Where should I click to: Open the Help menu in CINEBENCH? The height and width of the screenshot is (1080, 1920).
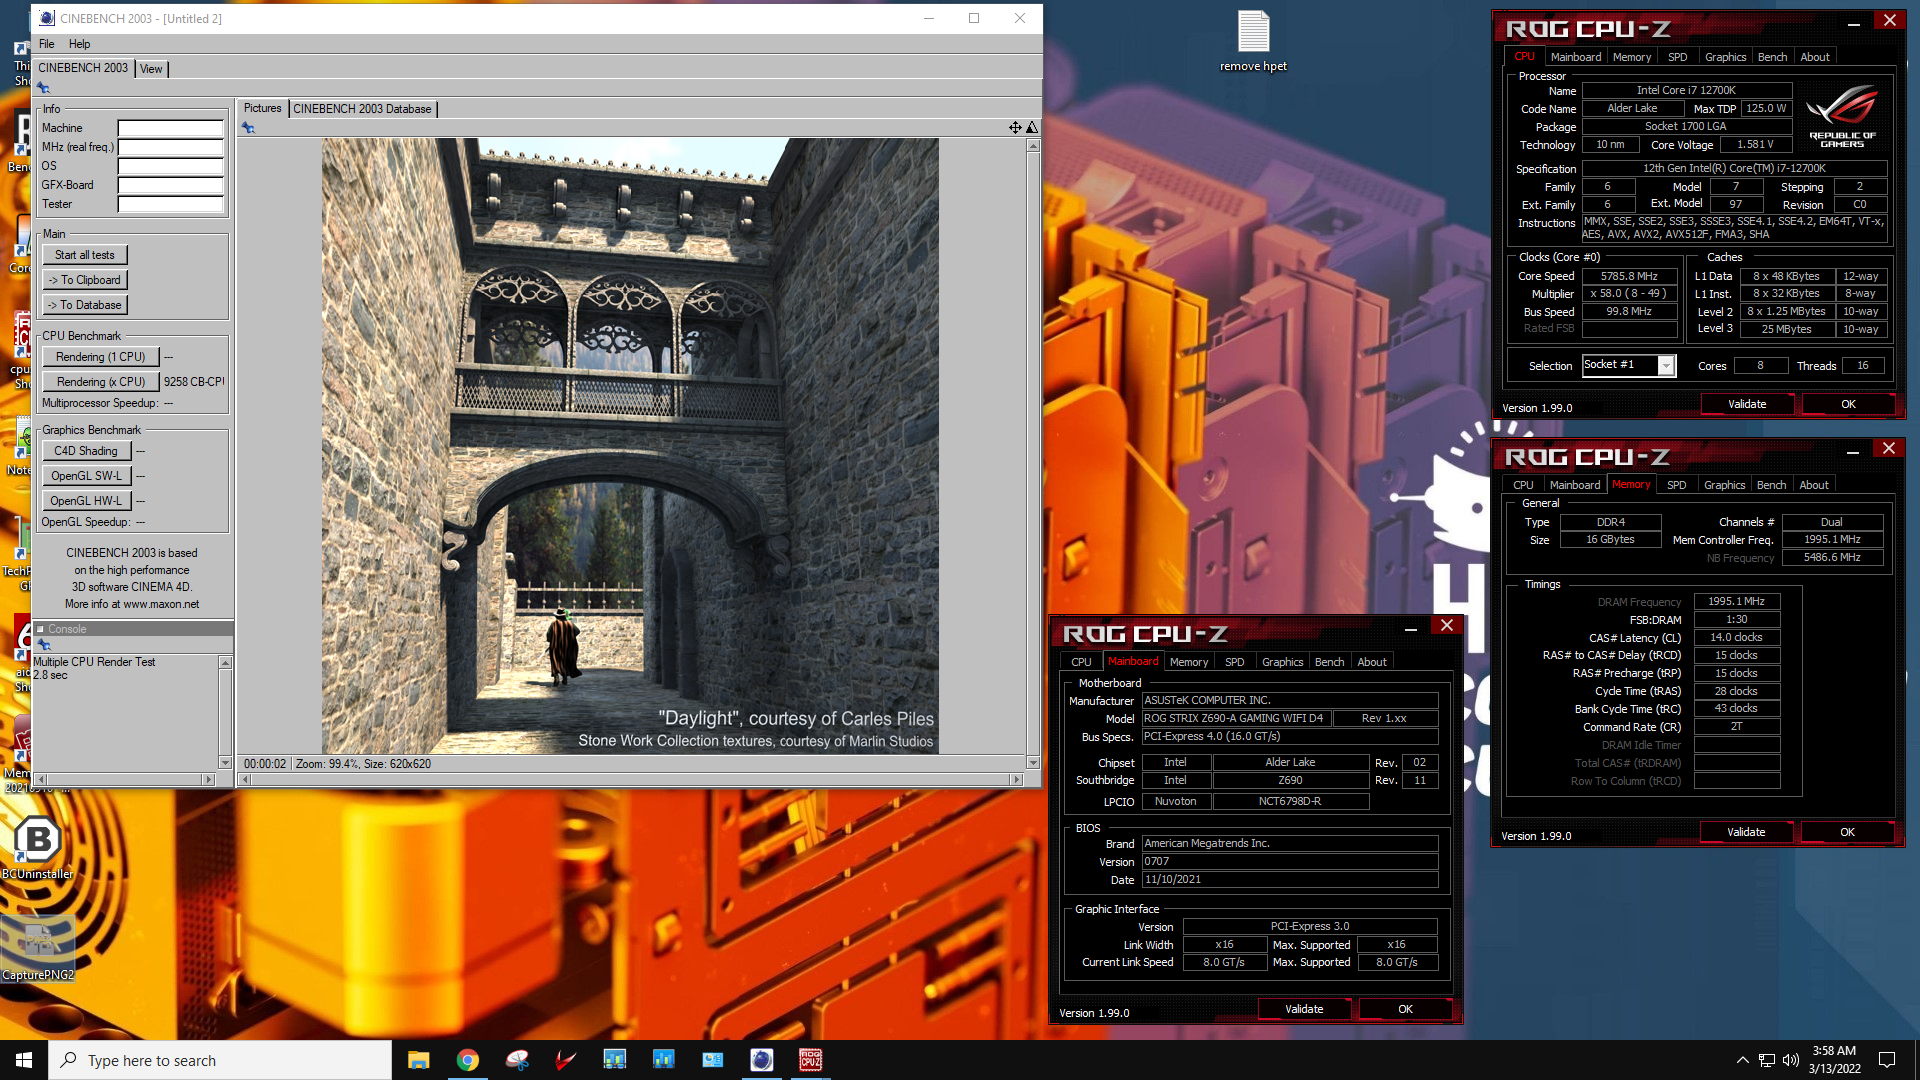(x=79, y=44)
